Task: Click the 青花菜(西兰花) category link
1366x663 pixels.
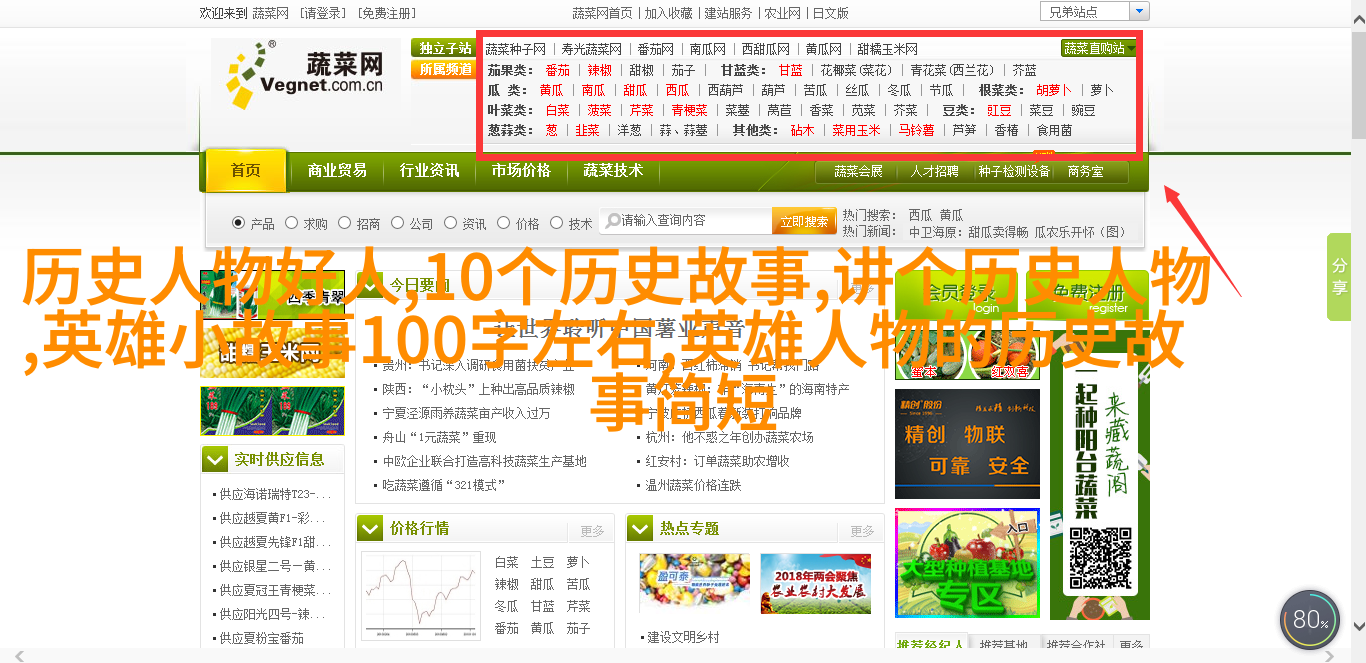Action: coord(952,70)
